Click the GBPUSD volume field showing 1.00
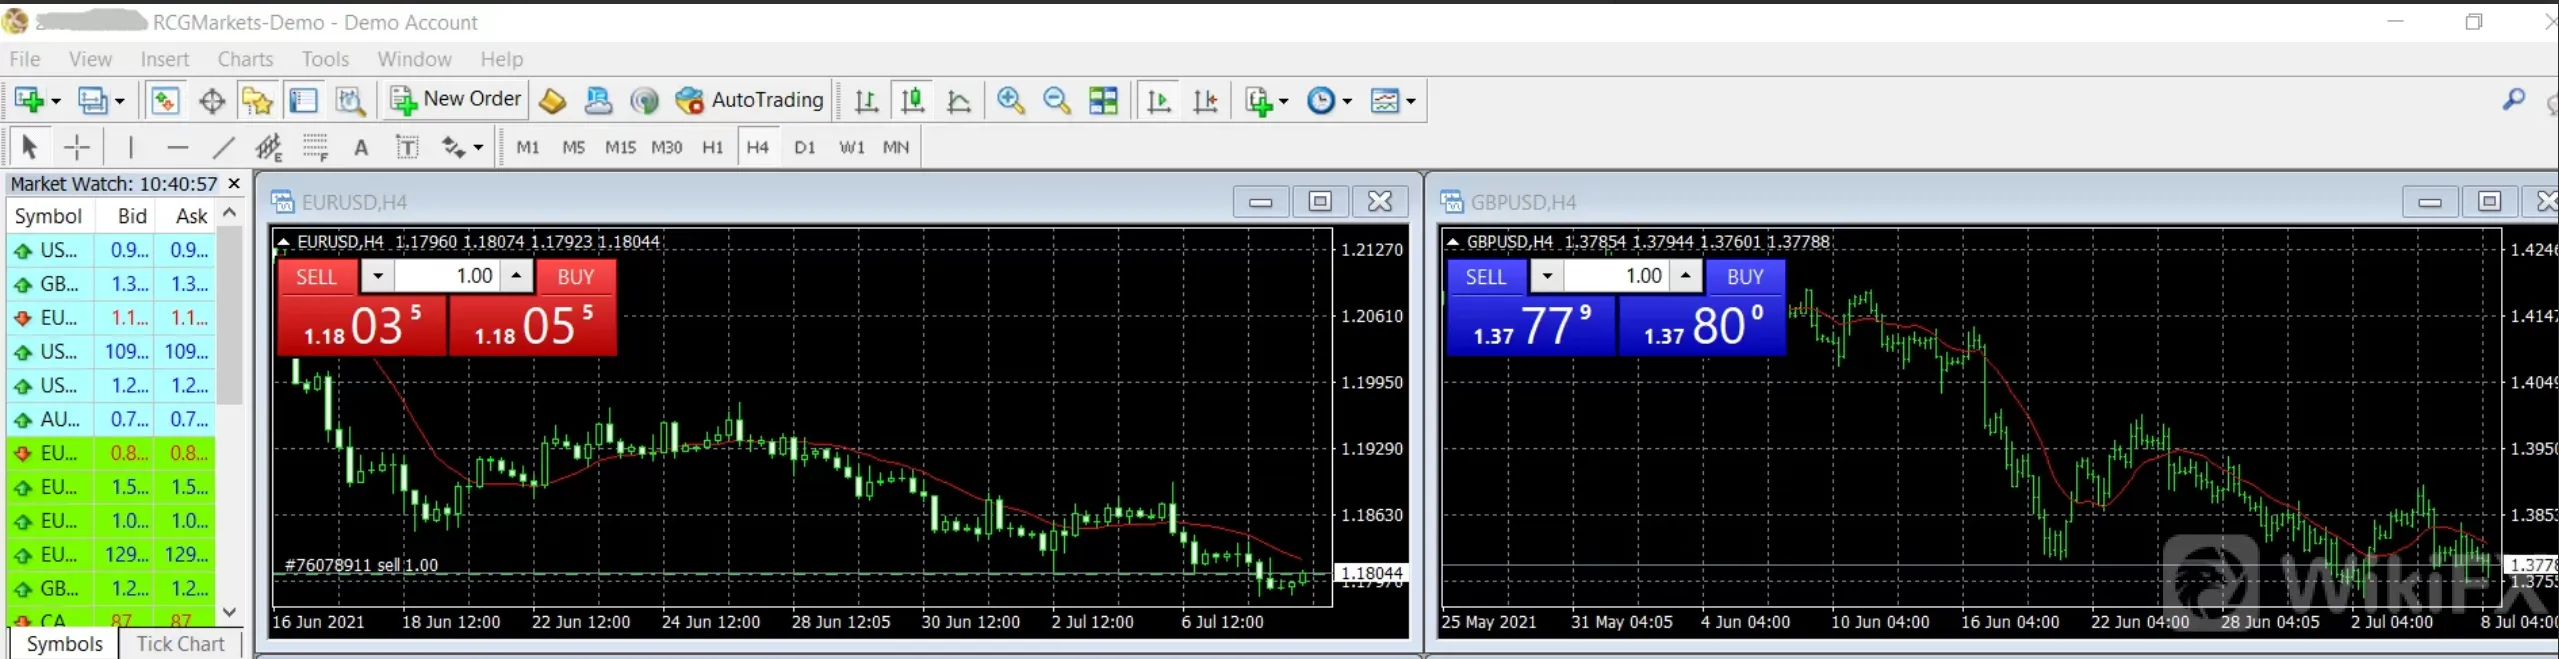Image resolution: width=2559 pixels, height=659 pixels. [1616, 276]
